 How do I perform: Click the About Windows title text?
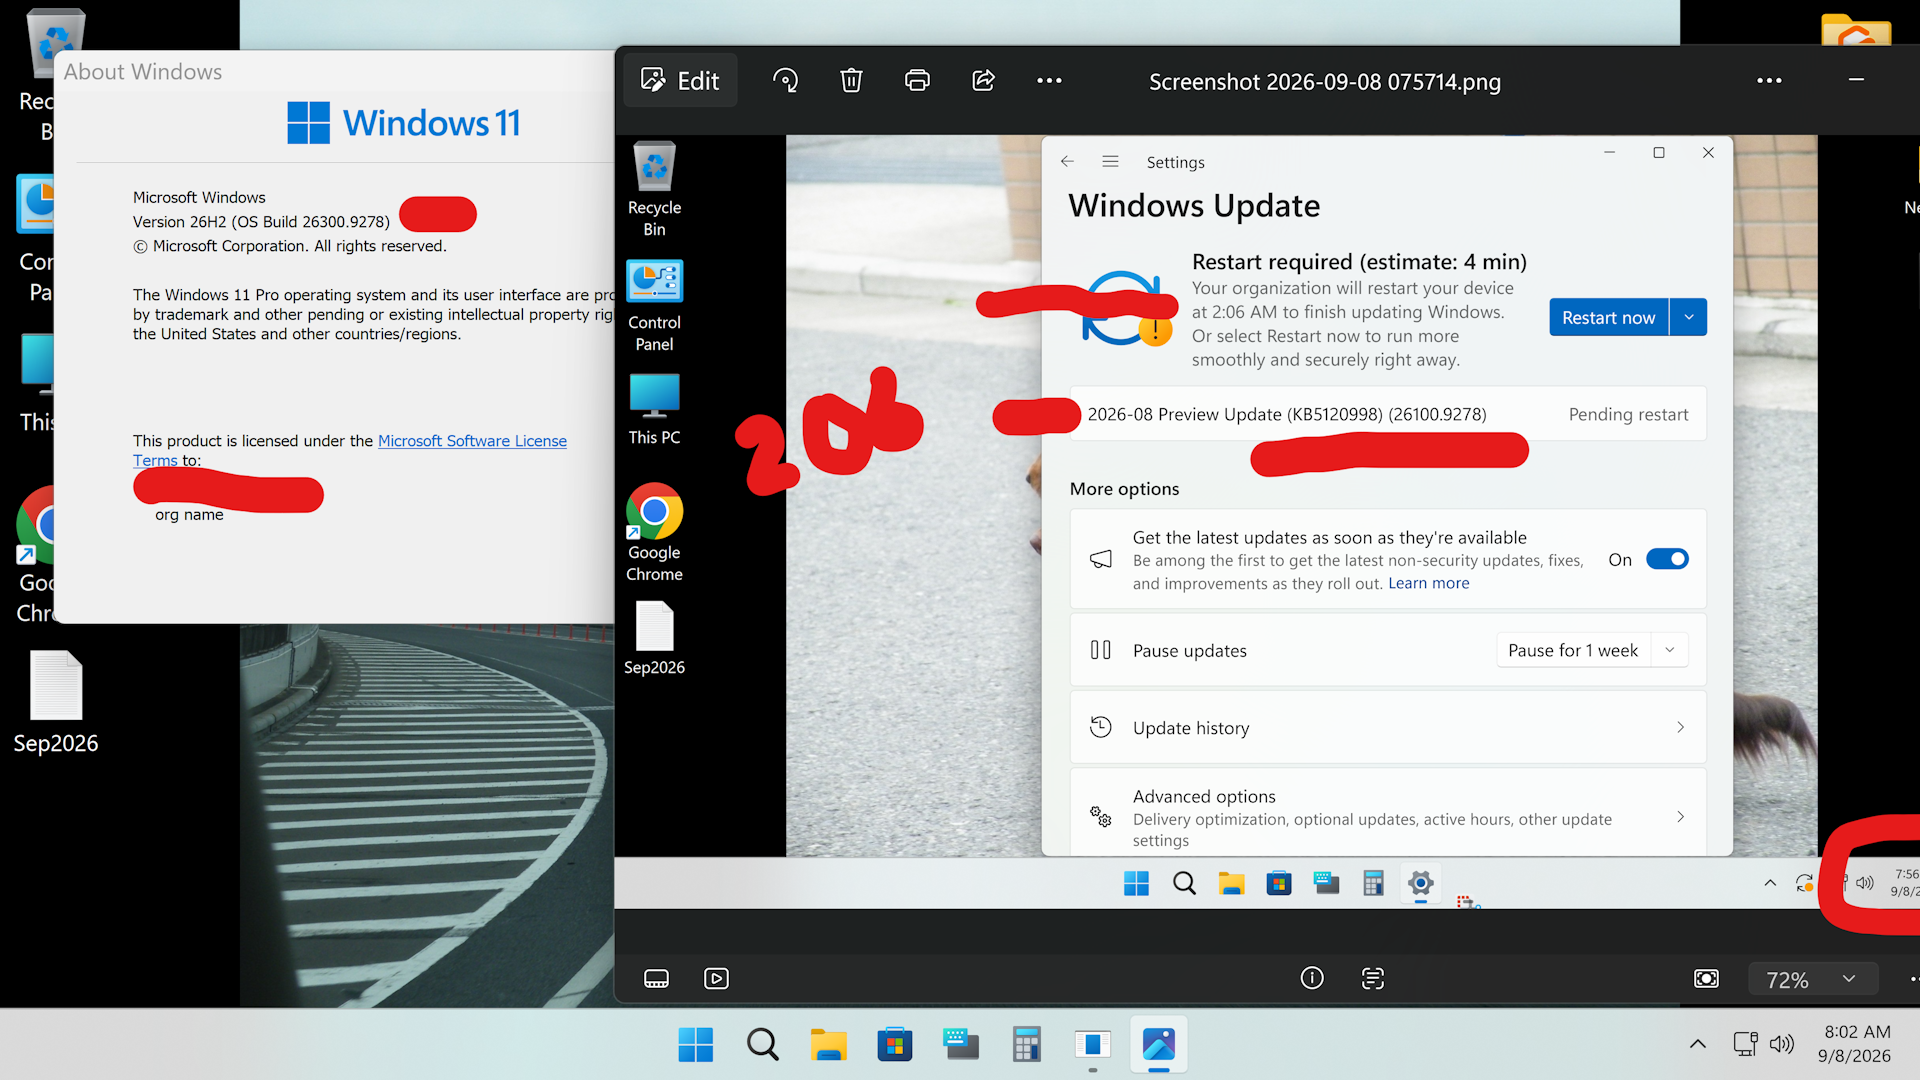143,72
